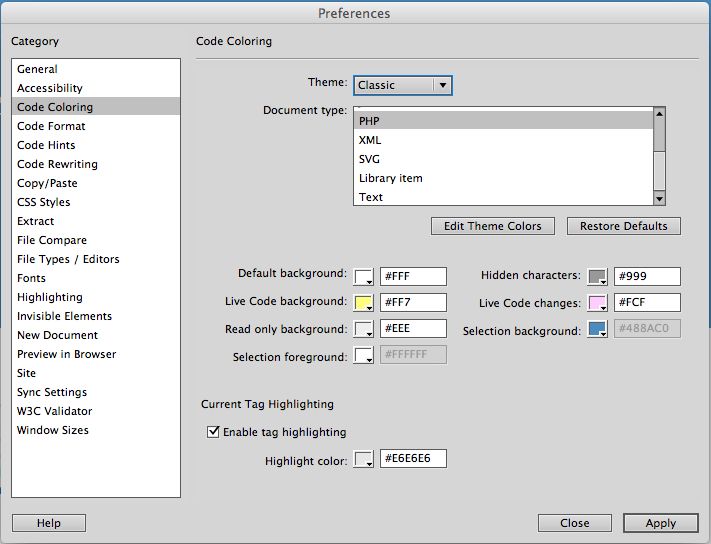Viewport: 711px width, 544px height.
Task: Go to the Site category
Action: click(x=96, y=374)
